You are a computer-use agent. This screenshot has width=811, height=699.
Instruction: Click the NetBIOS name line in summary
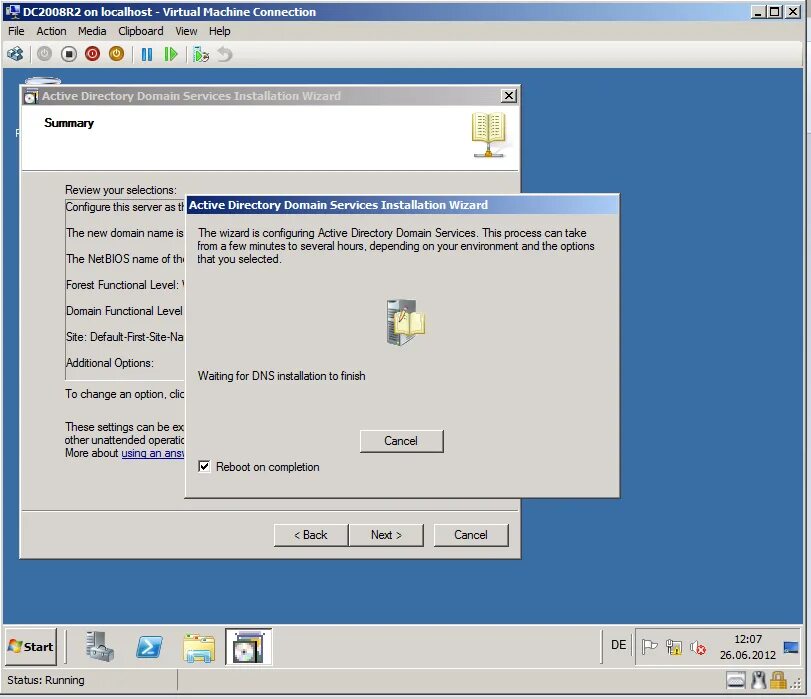[x=125, y=259]
